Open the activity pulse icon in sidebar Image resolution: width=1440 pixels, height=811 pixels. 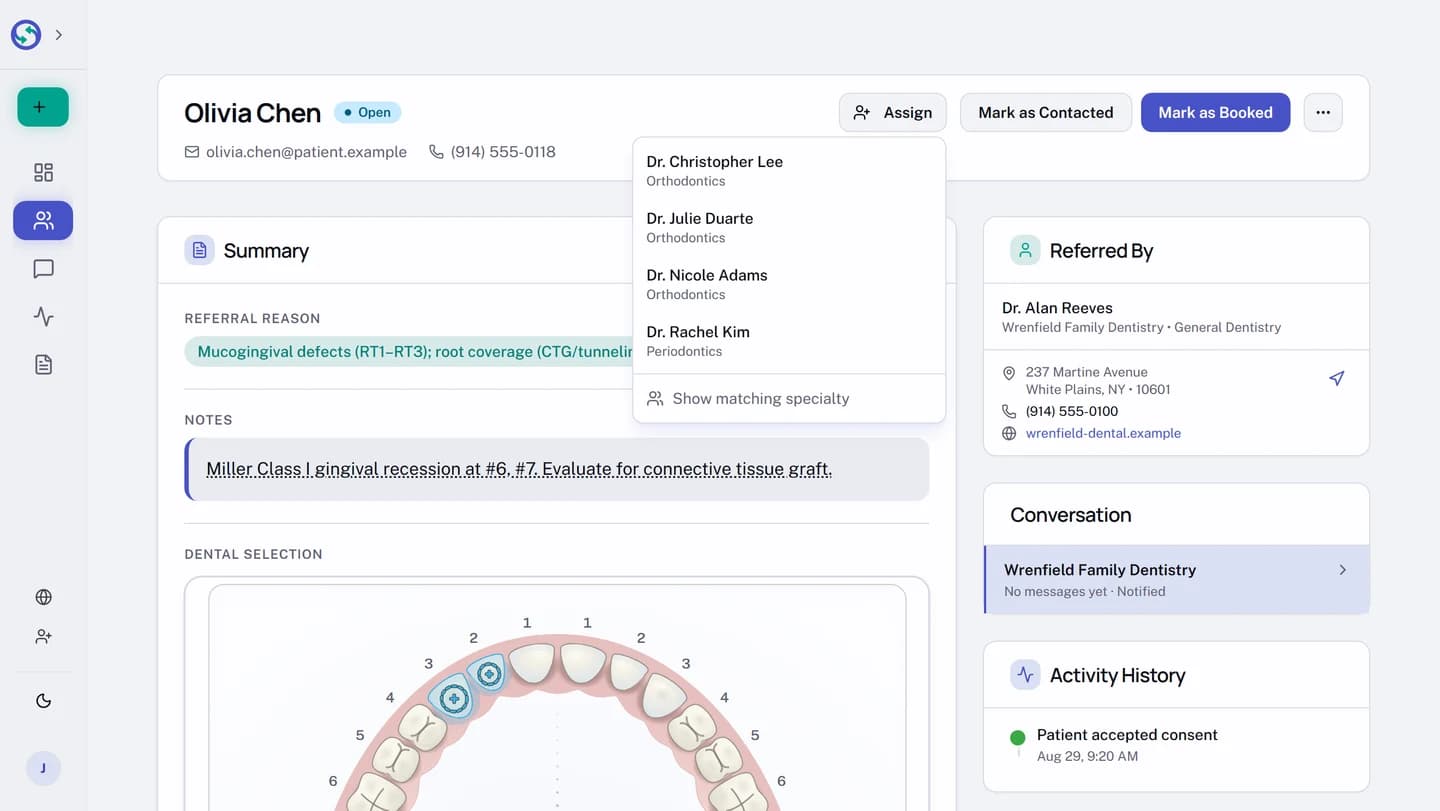43,316
